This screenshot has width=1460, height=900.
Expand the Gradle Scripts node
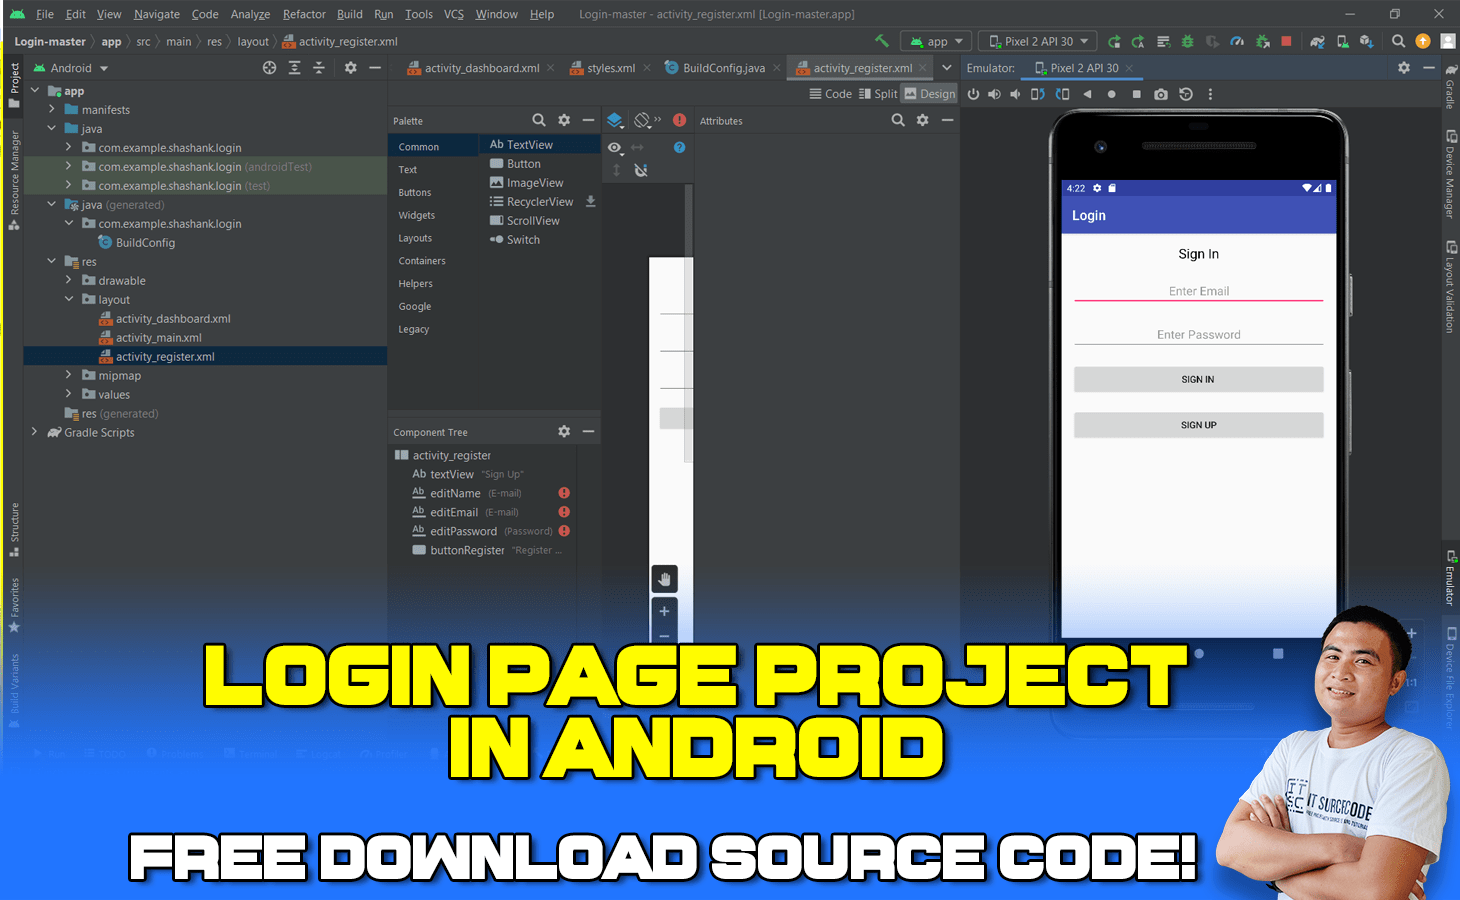coord(35,432)
